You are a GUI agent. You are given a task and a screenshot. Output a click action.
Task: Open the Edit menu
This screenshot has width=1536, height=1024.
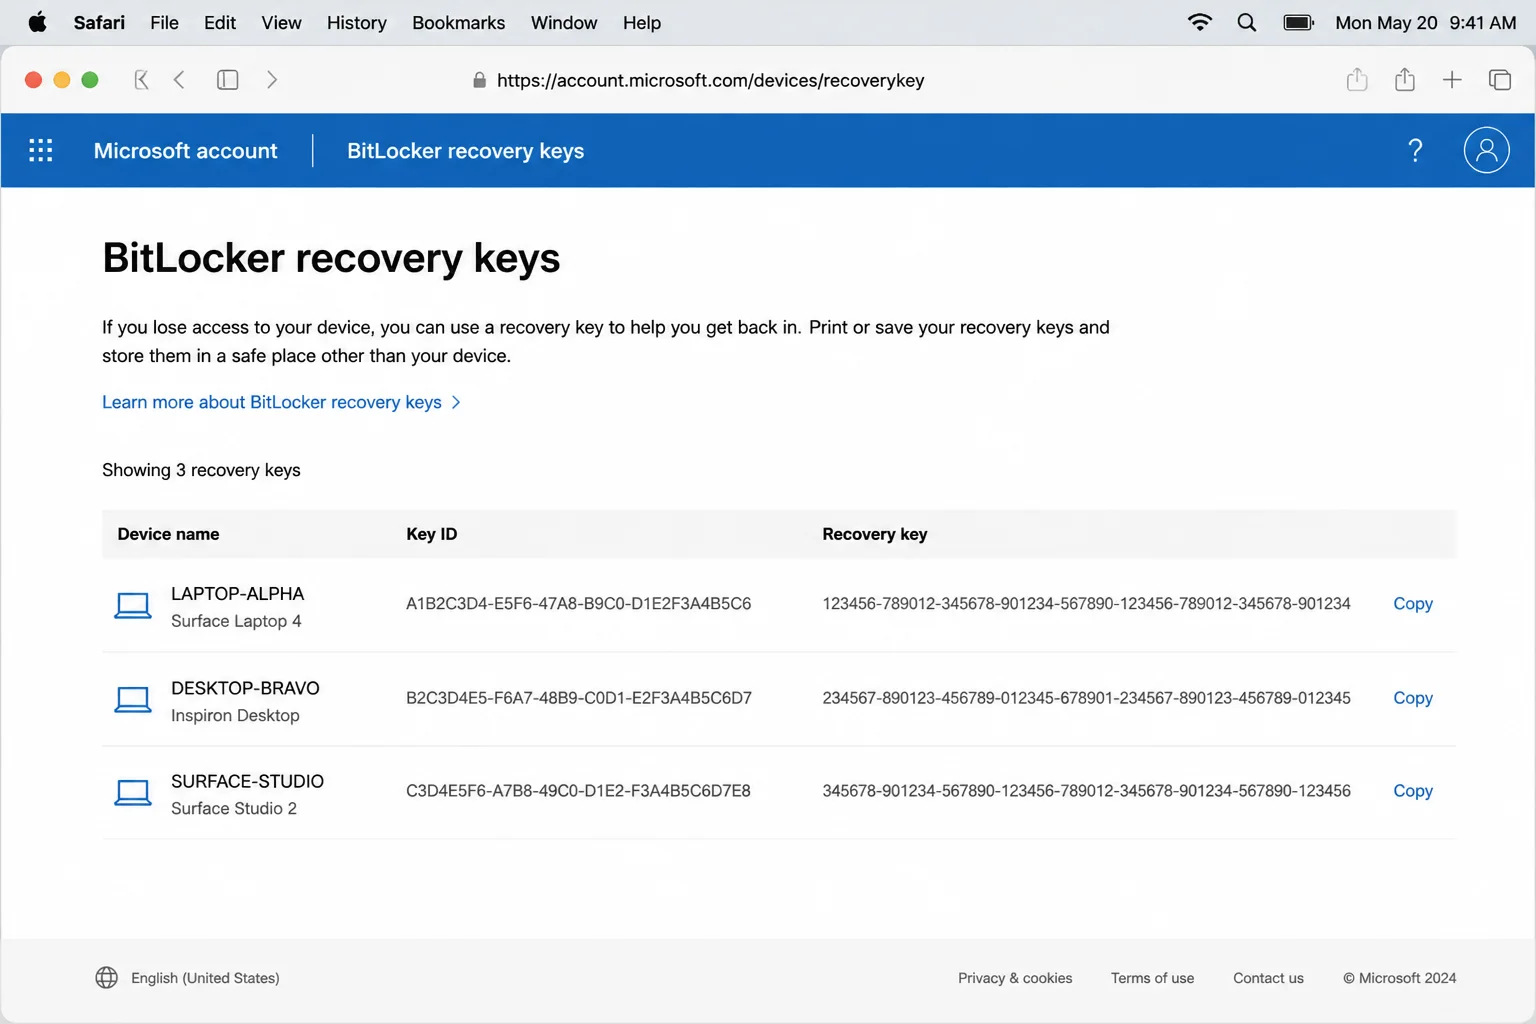pos(220,22)
